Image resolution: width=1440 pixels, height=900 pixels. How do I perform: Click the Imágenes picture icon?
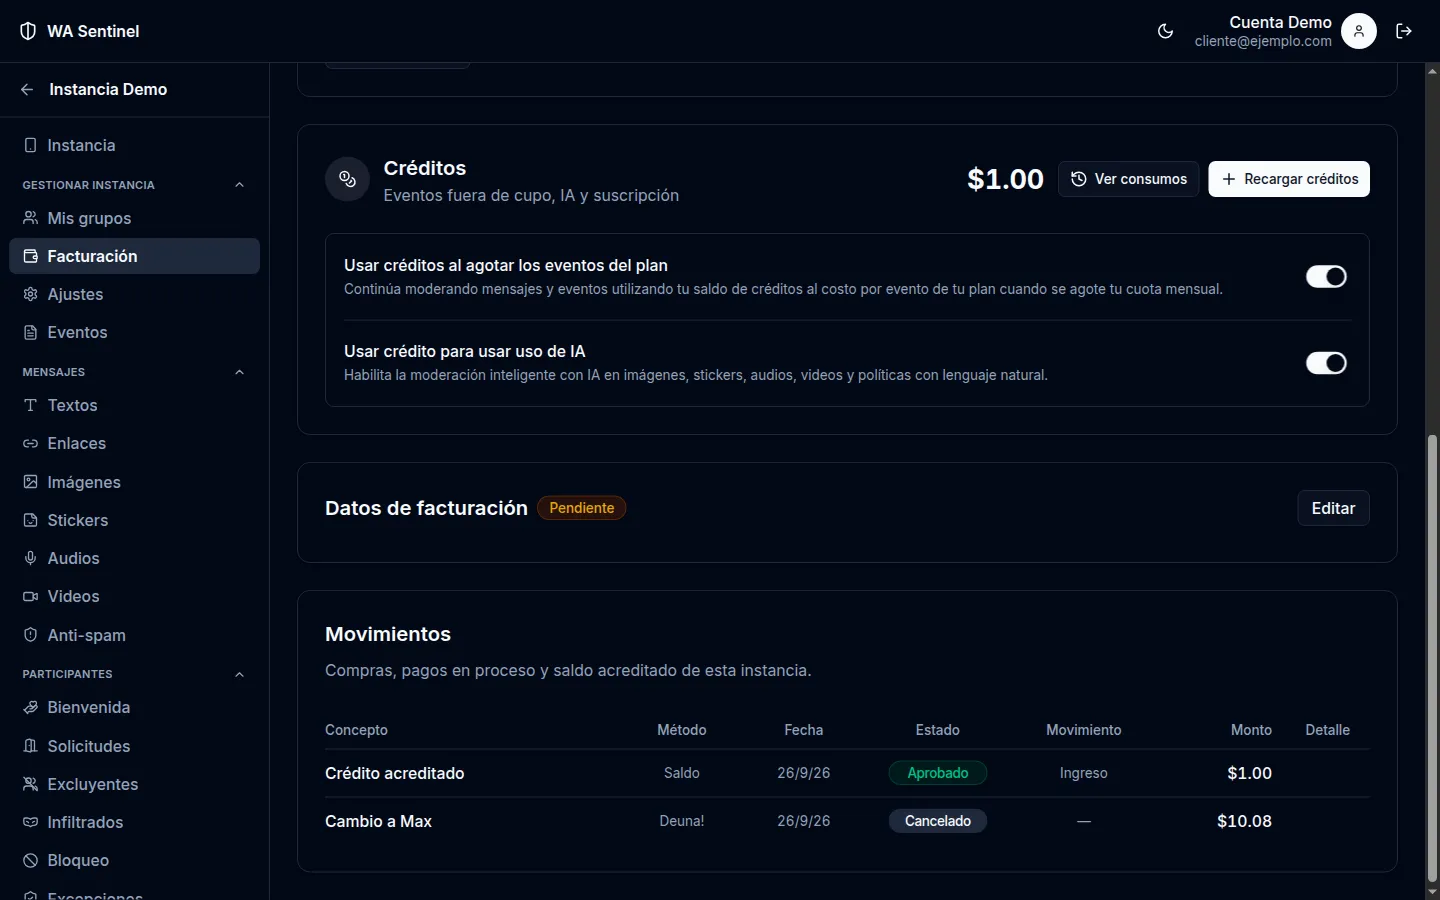31,482
